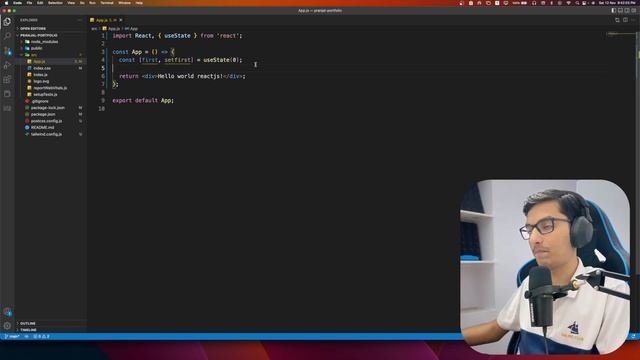Open the Run and Debug view
The width and height of the screenshot is (640, 360).
7,65
